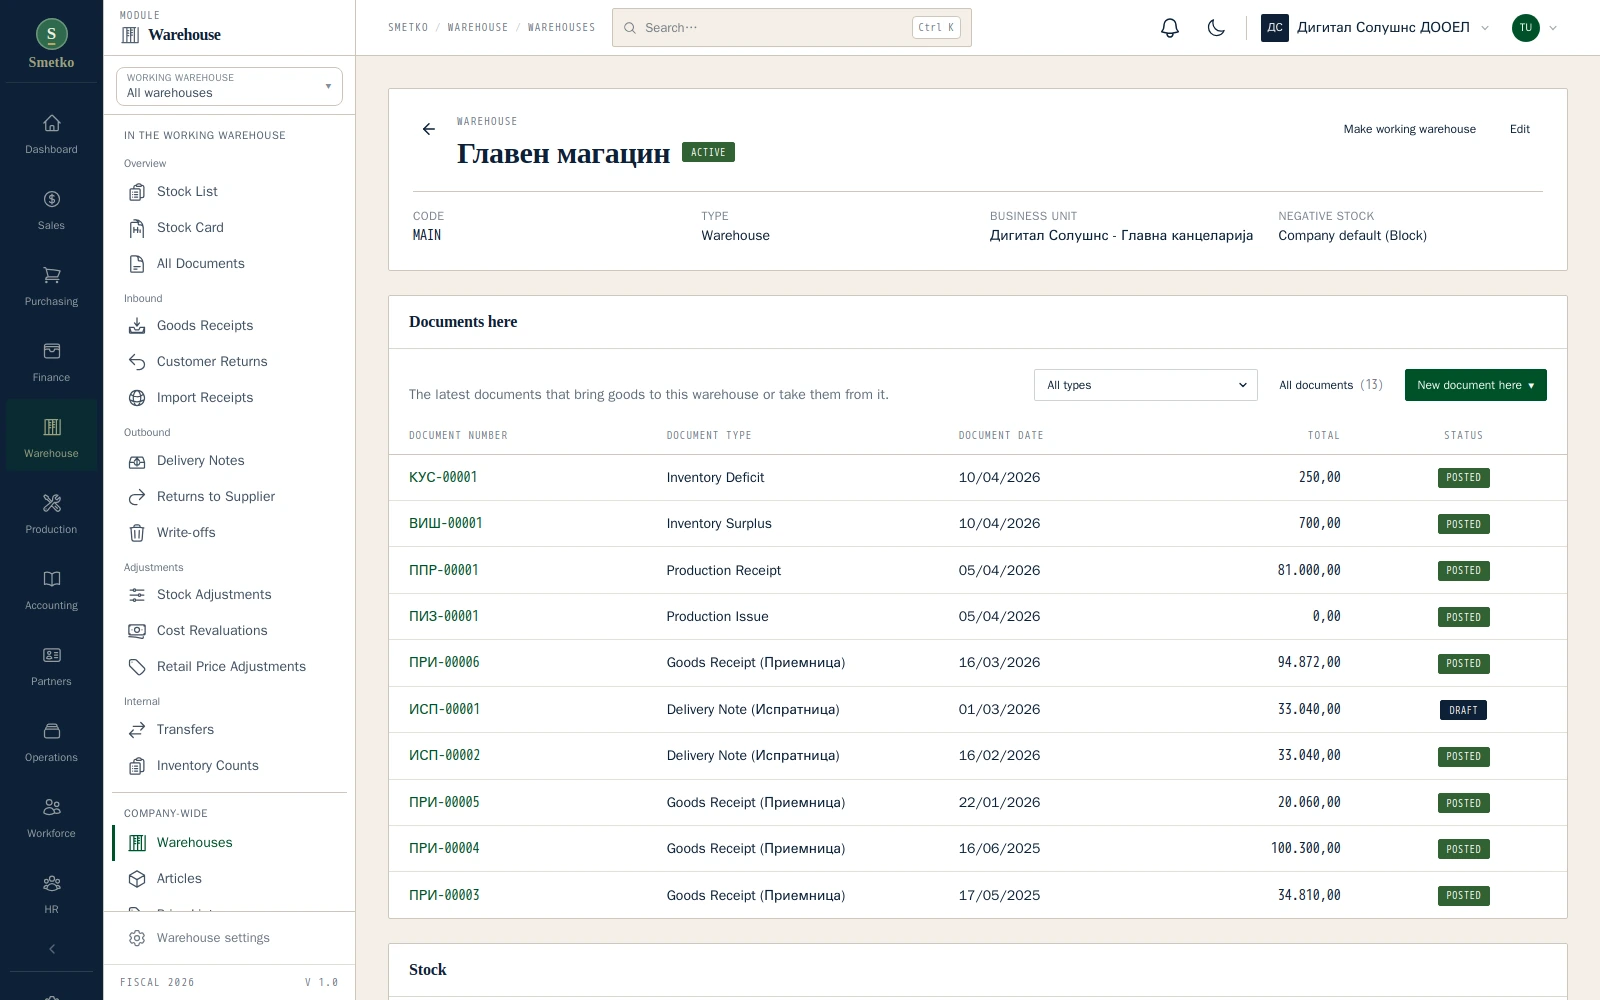
Task: Select Write-offs in the sidebar
Action: tap(229, 533)
